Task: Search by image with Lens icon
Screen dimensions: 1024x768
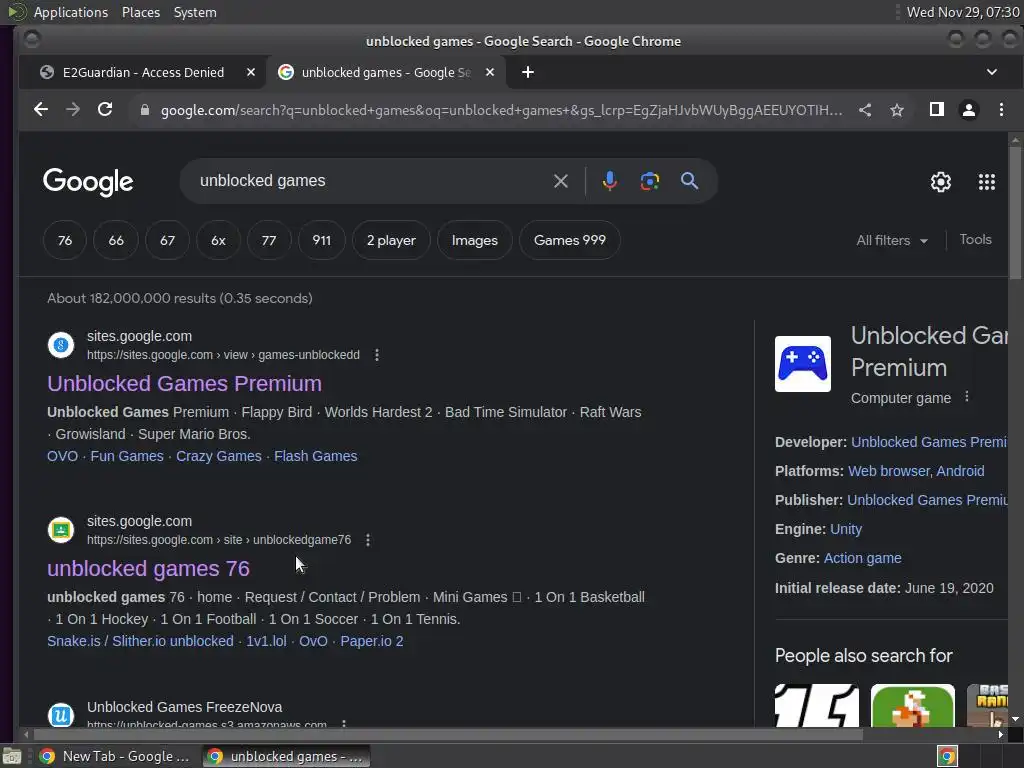Action: 650,181
